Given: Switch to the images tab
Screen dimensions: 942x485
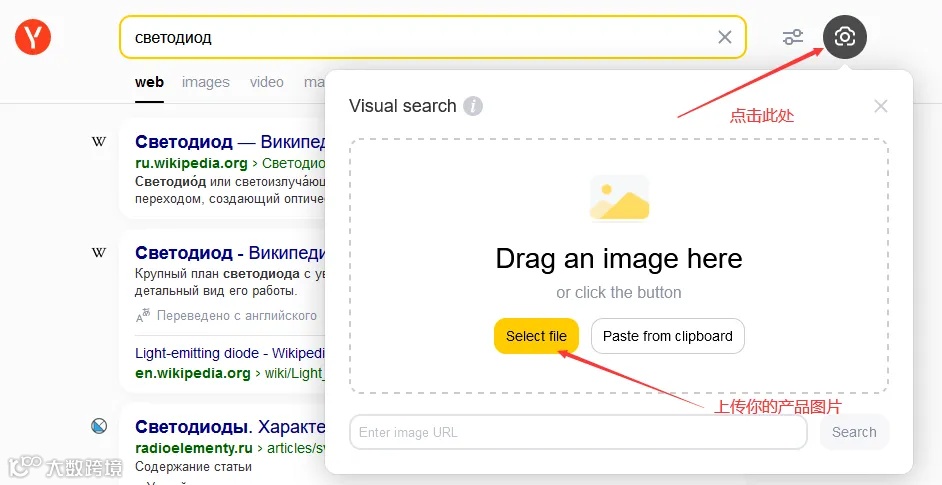Looking at the screenshot, I should tap(205, 82).
